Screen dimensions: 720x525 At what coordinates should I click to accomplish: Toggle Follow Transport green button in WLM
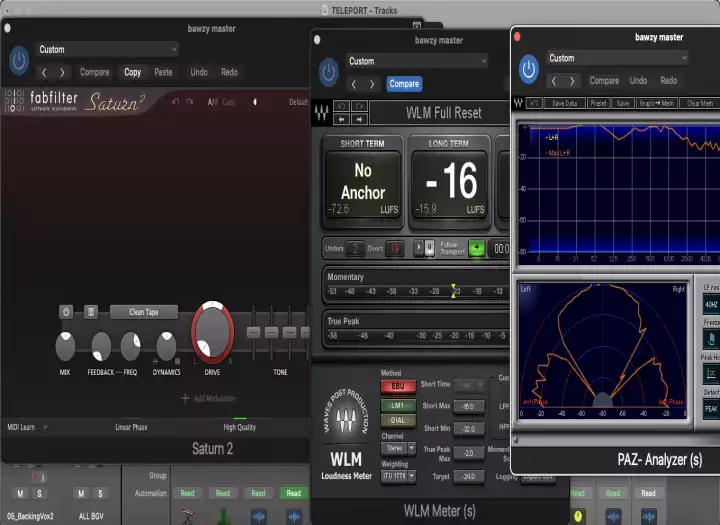pyautogui.click(x=477, y=248)
